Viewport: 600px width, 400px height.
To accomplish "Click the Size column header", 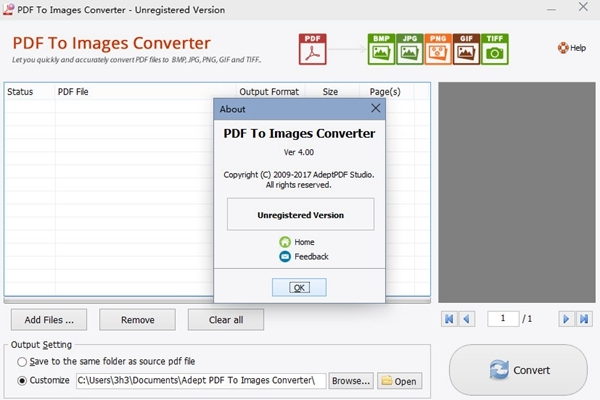I will pos(332,92).
